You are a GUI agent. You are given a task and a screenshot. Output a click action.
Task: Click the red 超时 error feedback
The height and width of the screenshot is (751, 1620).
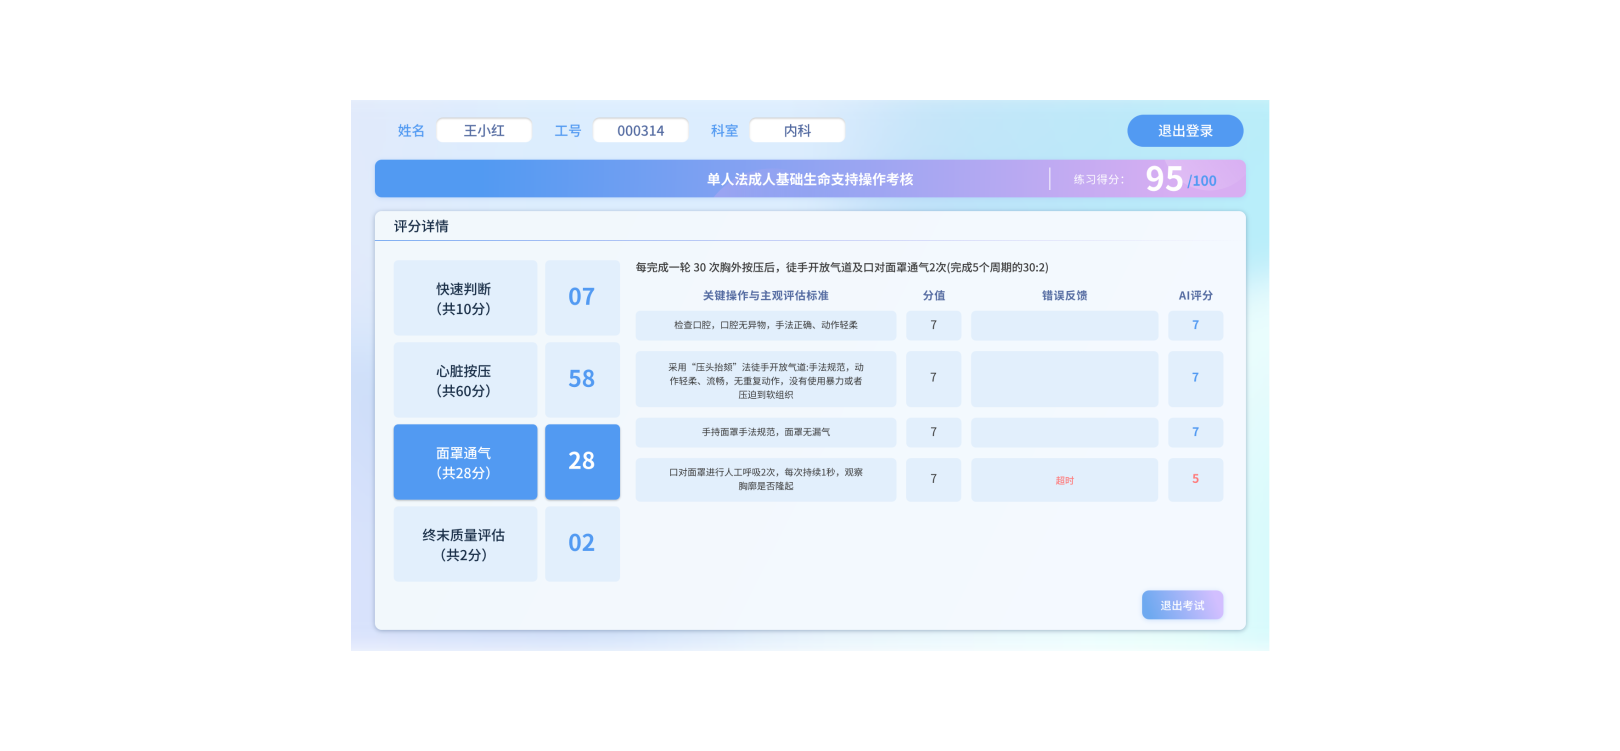tap(1064, 481)
